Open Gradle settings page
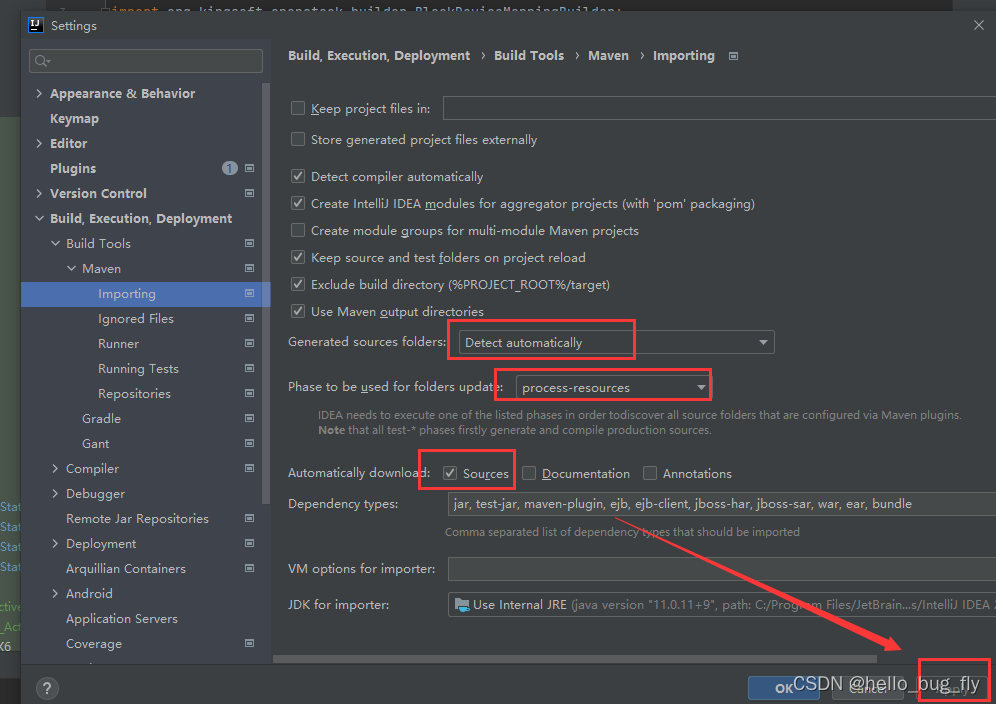The height and width of the screenshot is (704, 996). [x=102, y=418]
